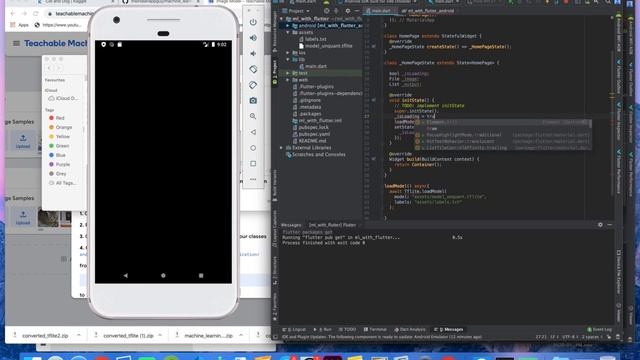The height and width of the screenshot is (360, 640).
Task: Open main.dart in project tree
Action: coord(313,66)
